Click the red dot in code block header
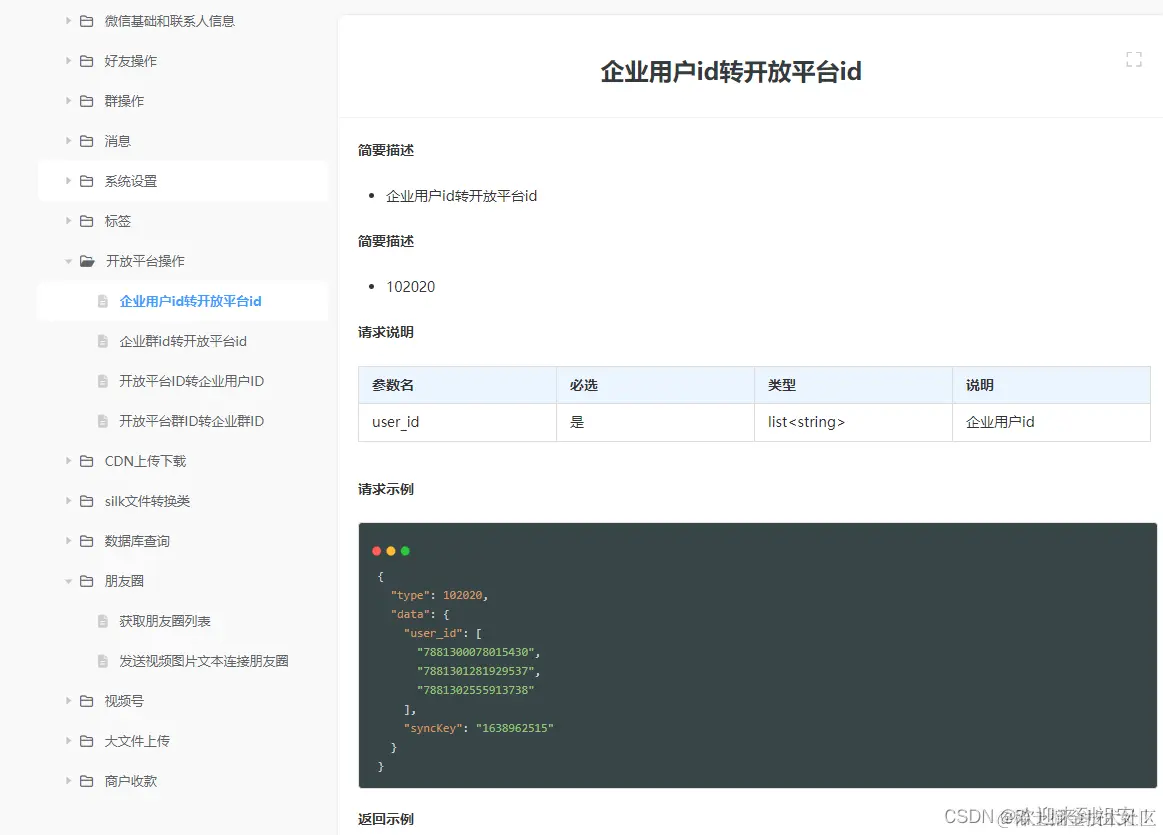Image resolution: width=1163 pixels, height=835 pixels. coord(377,551)
